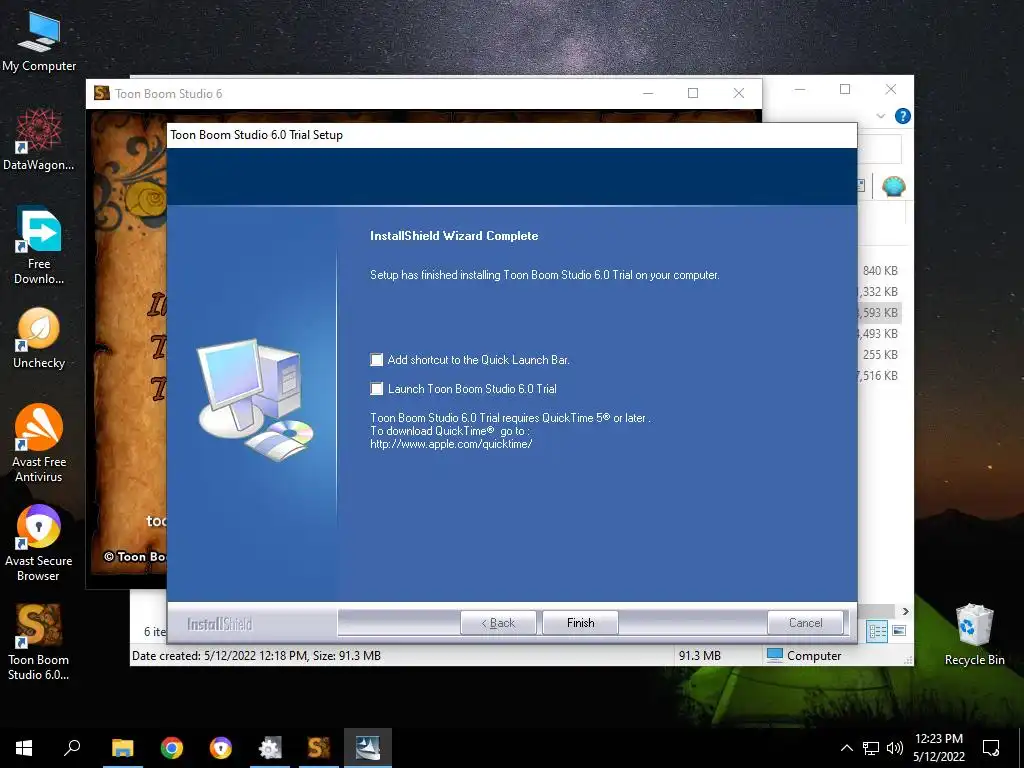Click the Toon Boom Studio 6 title icon
1024x768 pixels.
[x=101, y=93]
